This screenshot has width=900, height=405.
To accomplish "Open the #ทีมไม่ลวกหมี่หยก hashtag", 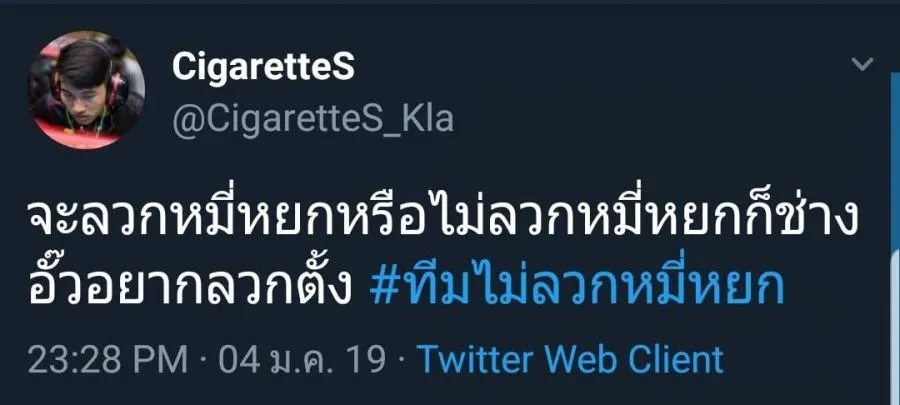I will 577,289.
